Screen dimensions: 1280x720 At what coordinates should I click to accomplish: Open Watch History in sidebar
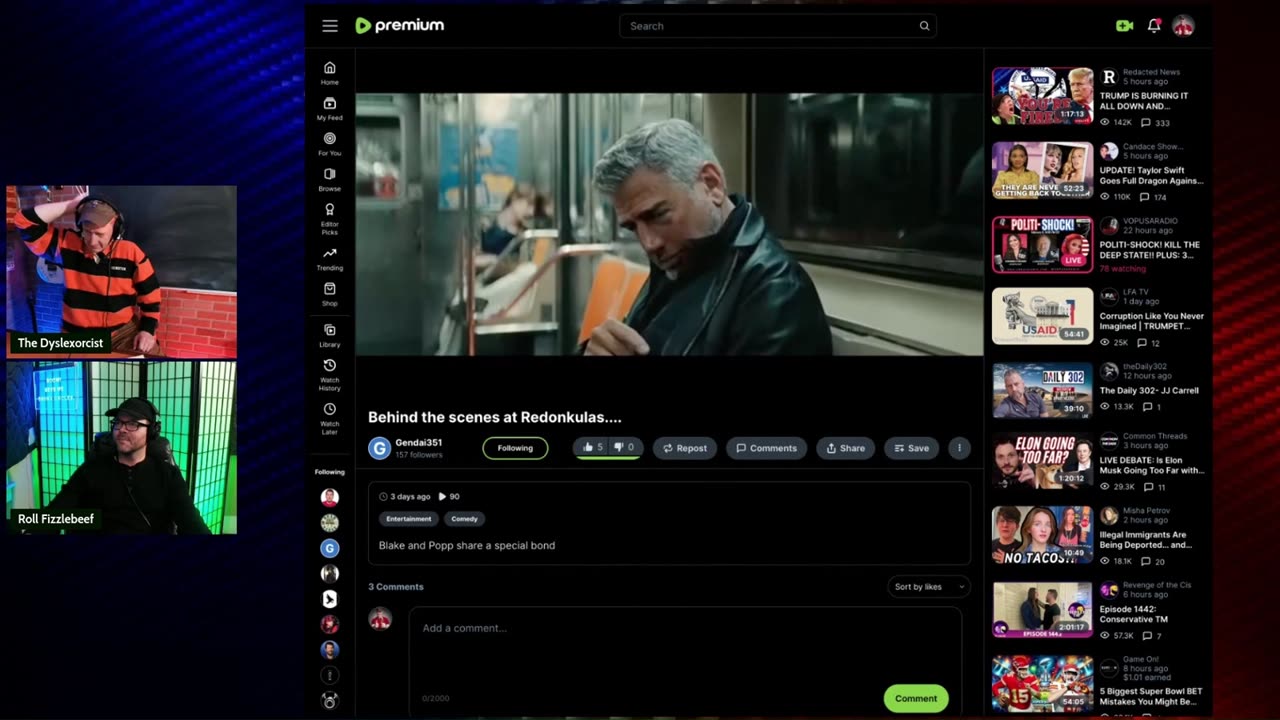[330, 375]
